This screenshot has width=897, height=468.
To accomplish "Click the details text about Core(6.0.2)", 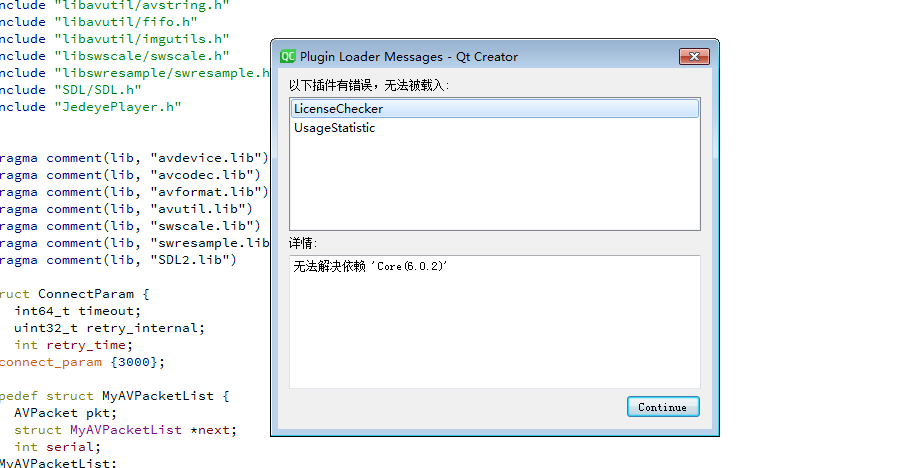I will tap(370, 266).
